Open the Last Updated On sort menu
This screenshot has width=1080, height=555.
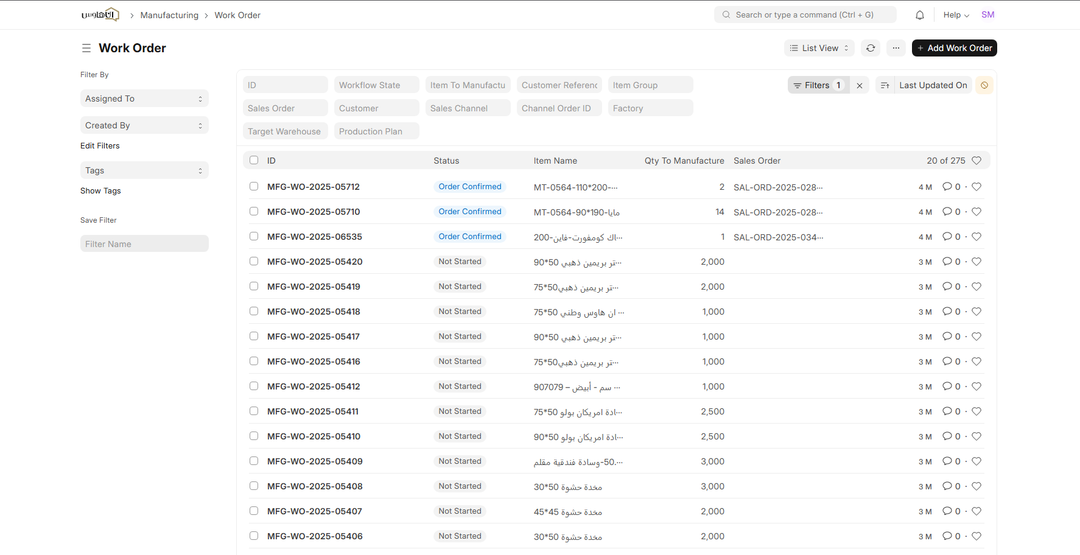tap(932, 86)
